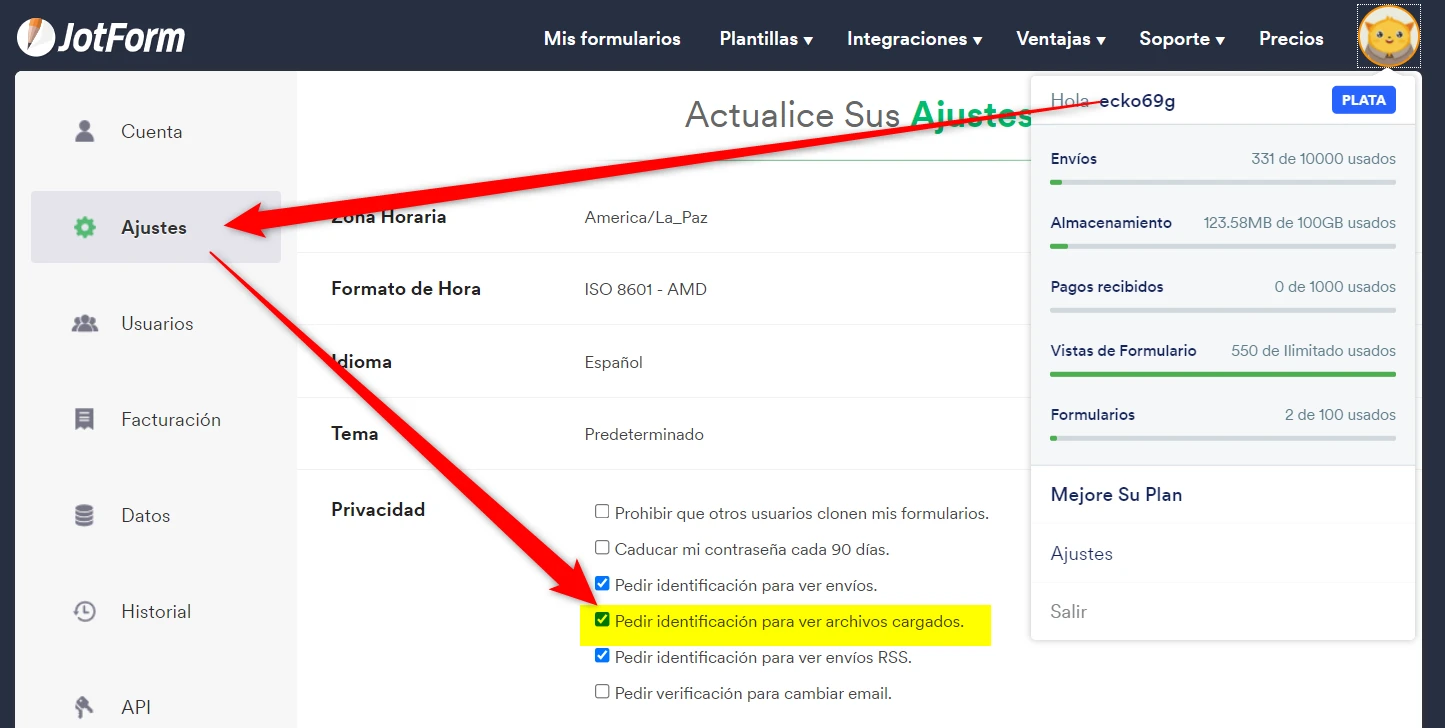Click Mejore Su Plan link
This screenshot has height=728, width=1445.
point(1116,495)
